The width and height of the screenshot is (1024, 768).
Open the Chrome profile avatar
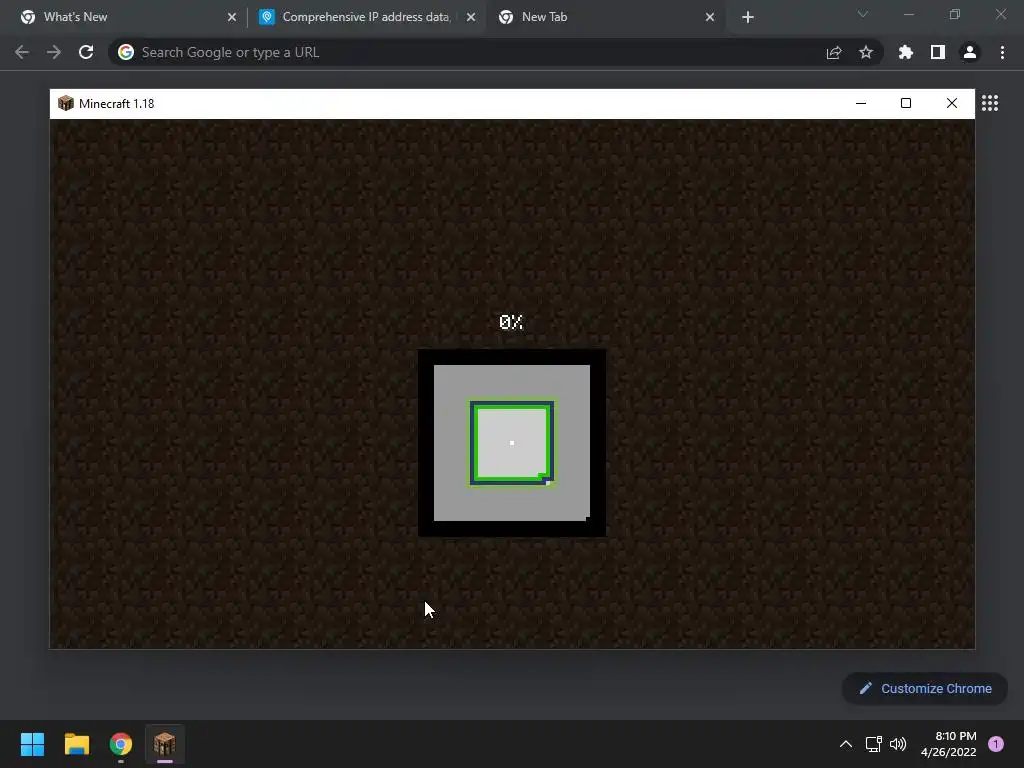(x=970, y=52)
